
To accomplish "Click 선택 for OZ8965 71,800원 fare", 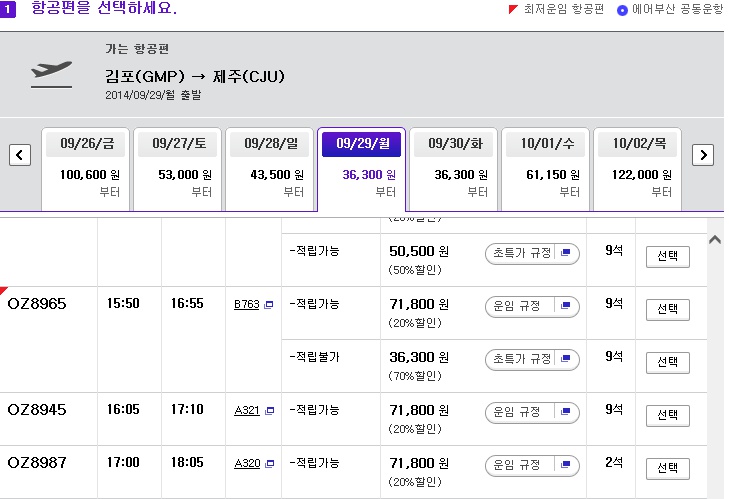I will (x=668, y=309).
